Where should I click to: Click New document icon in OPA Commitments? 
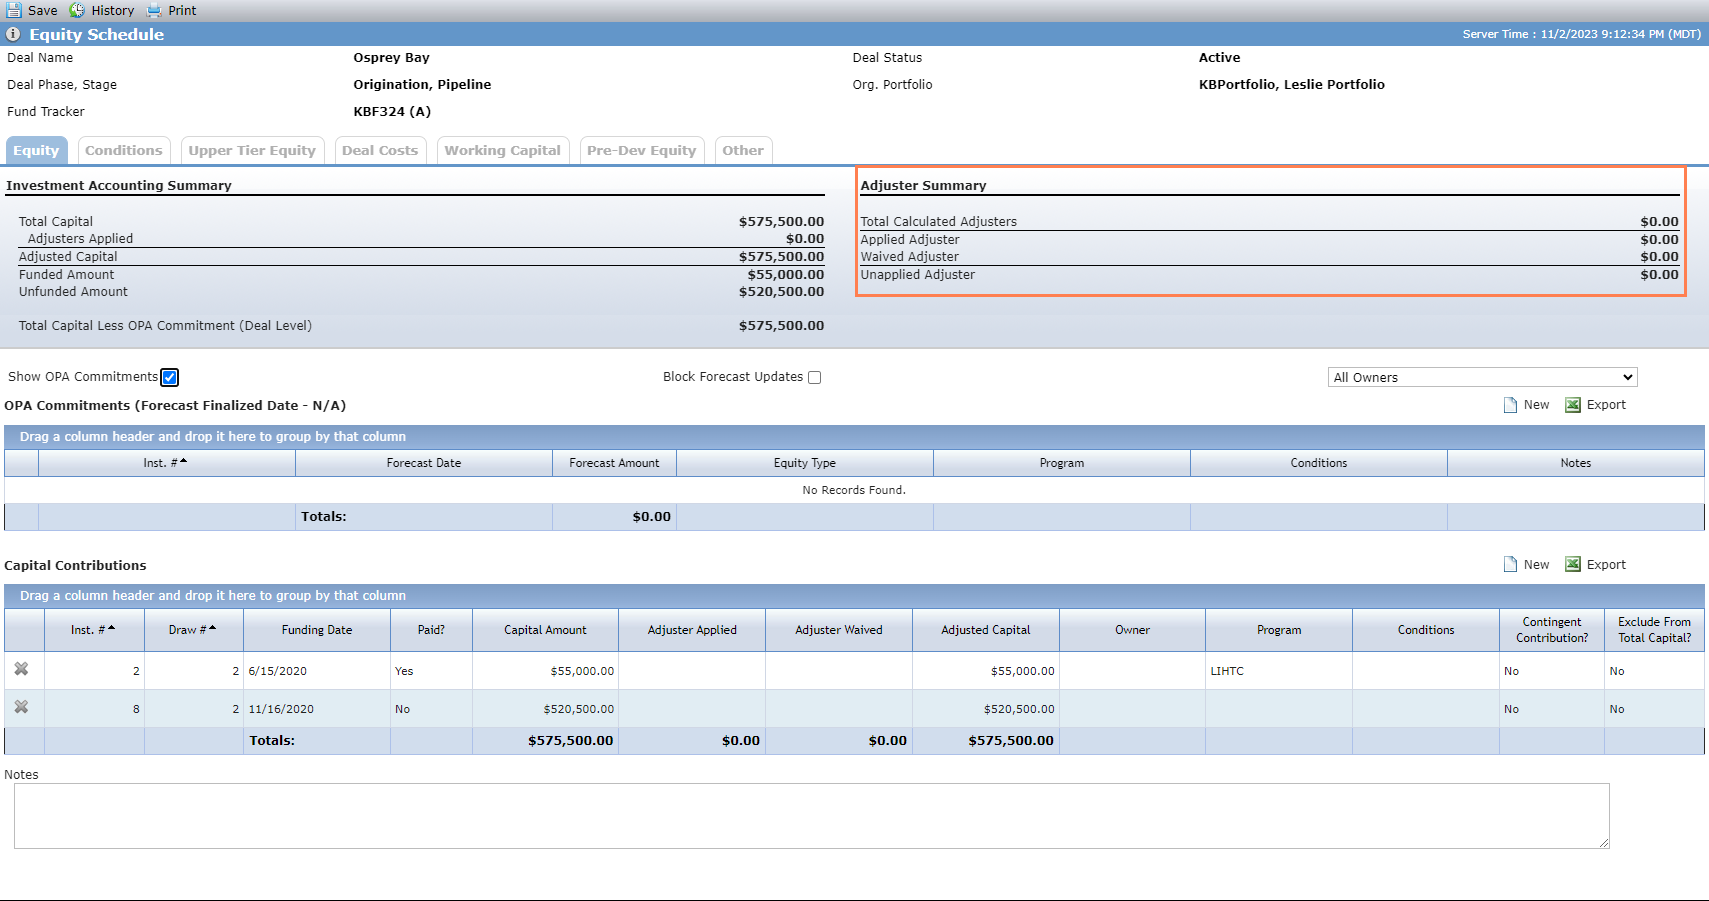[1511, 405]
